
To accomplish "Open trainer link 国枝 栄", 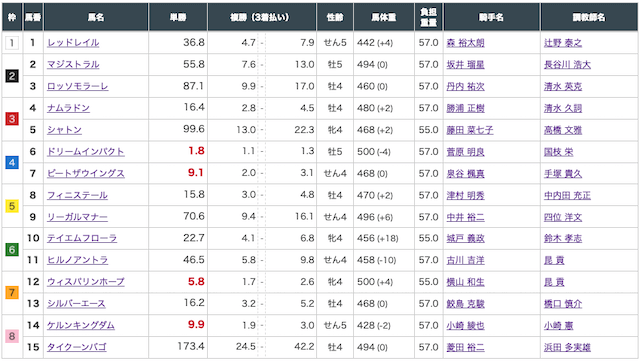I will click(558, 152).
